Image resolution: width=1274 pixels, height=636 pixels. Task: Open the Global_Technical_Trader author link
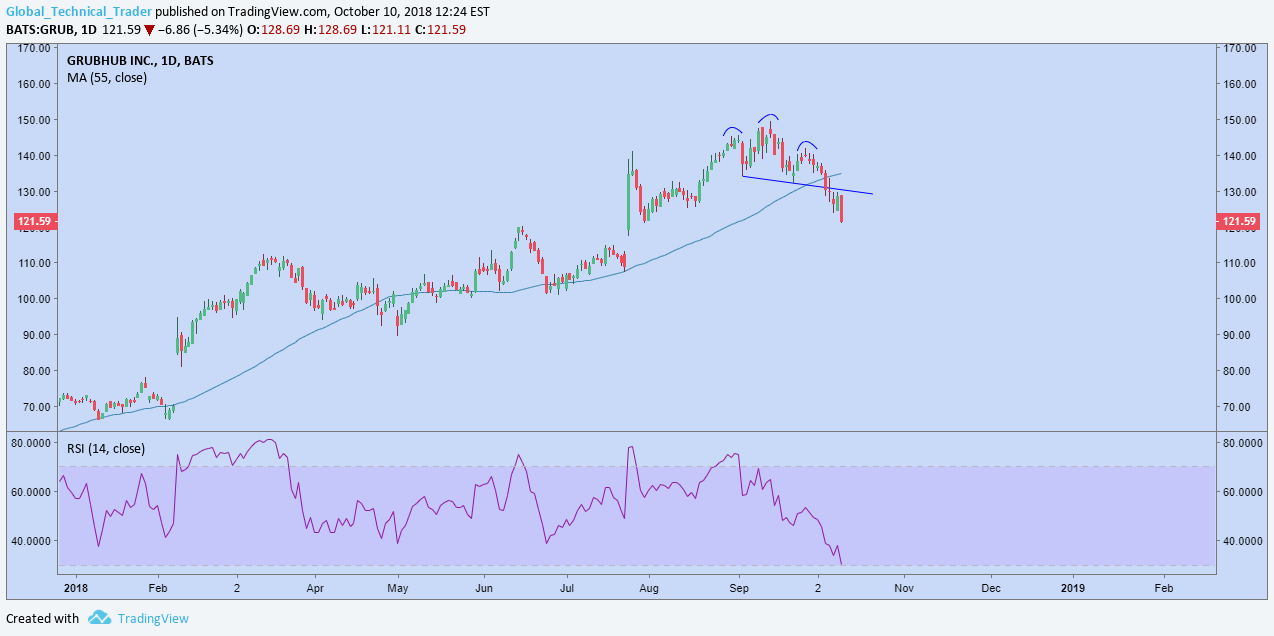coord(79,12)
